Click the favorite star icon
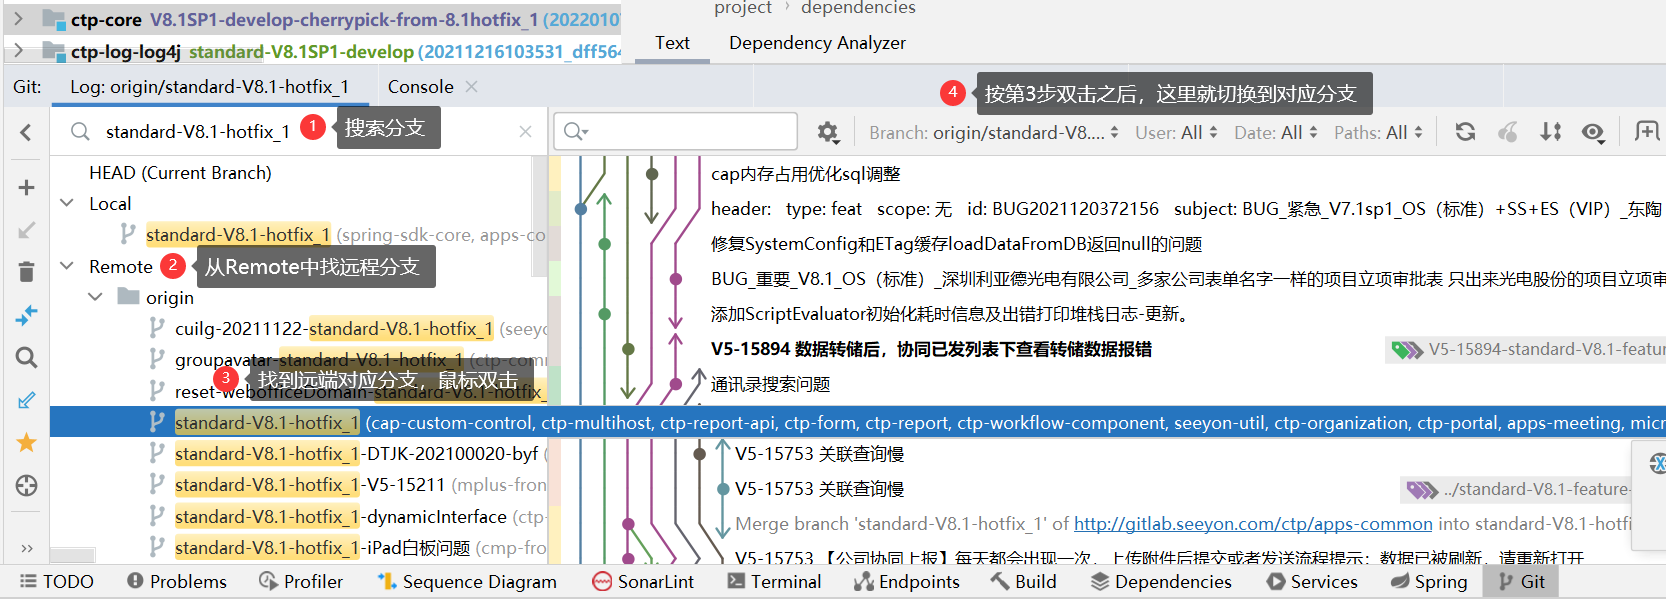 pos(27,442)
